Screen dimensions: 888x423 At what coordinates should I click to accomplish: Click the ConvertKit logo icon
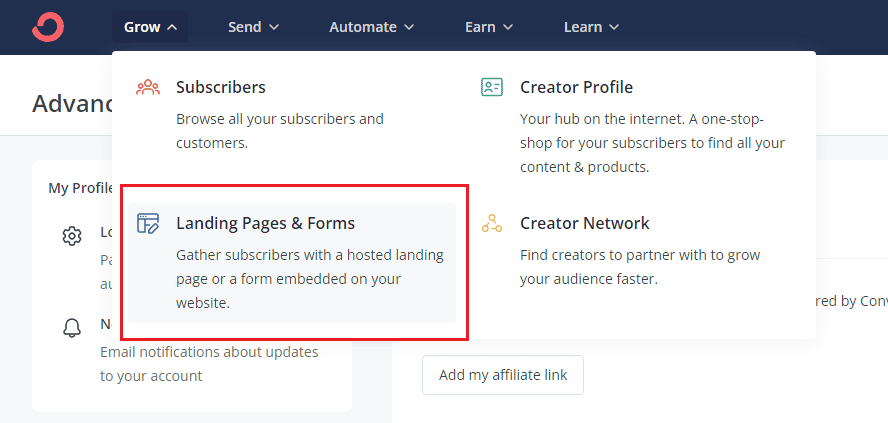click(48, 27)
